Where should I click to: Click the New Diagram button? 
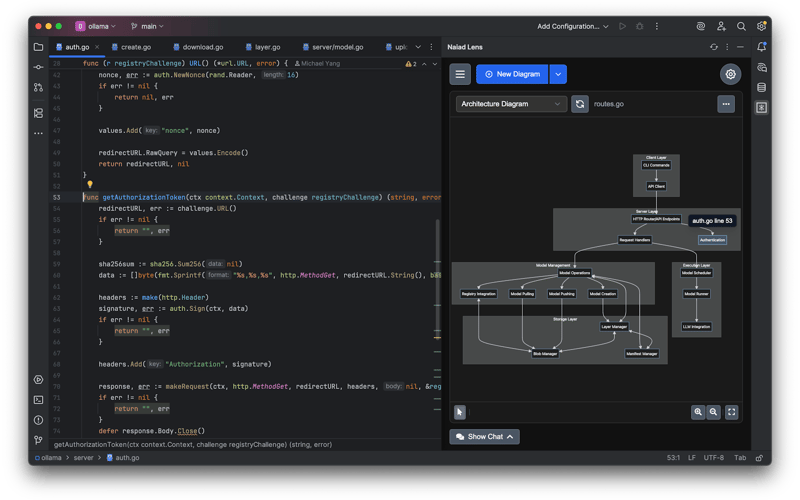[512, 74]
